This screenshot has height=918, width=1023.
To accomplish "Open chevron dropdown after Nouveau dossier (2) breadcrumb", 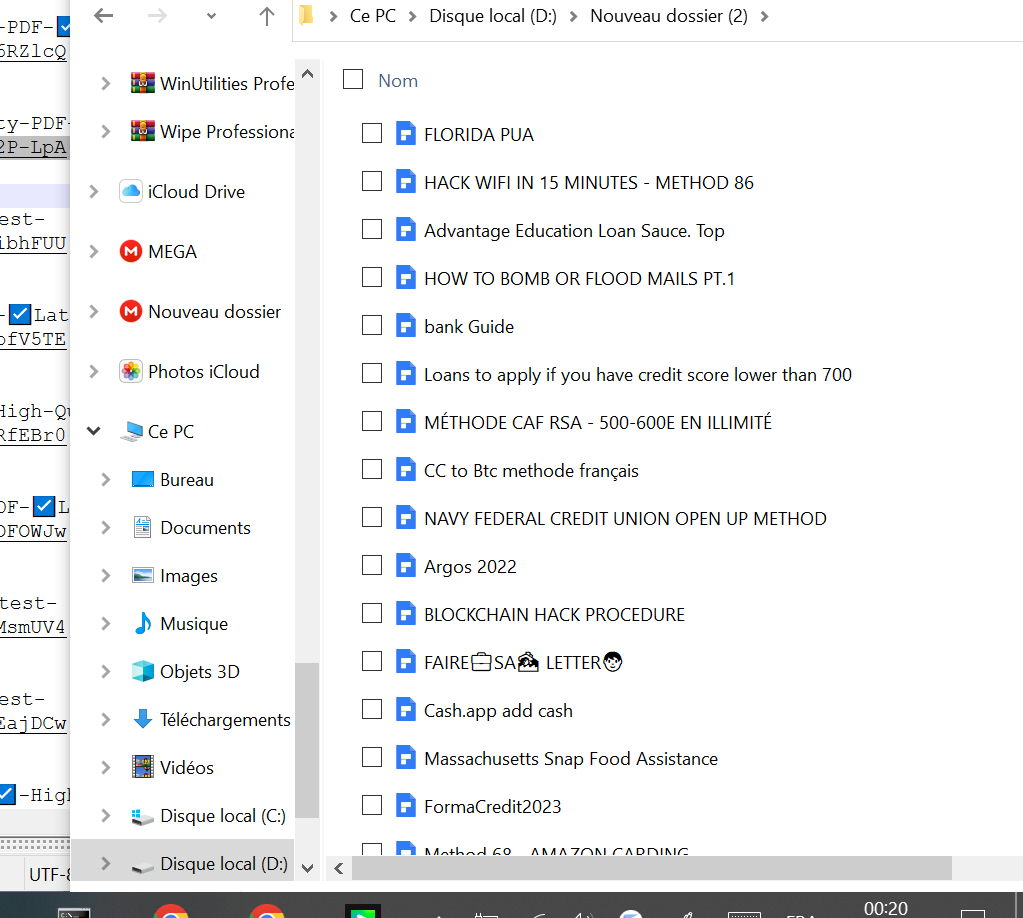I will 765,16.
